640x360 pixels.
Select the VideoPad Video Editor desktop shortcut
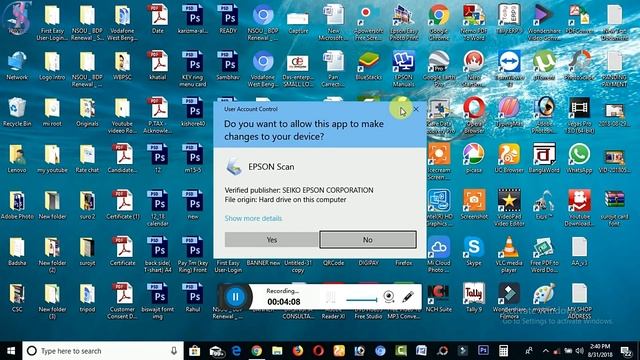point(509,208)
